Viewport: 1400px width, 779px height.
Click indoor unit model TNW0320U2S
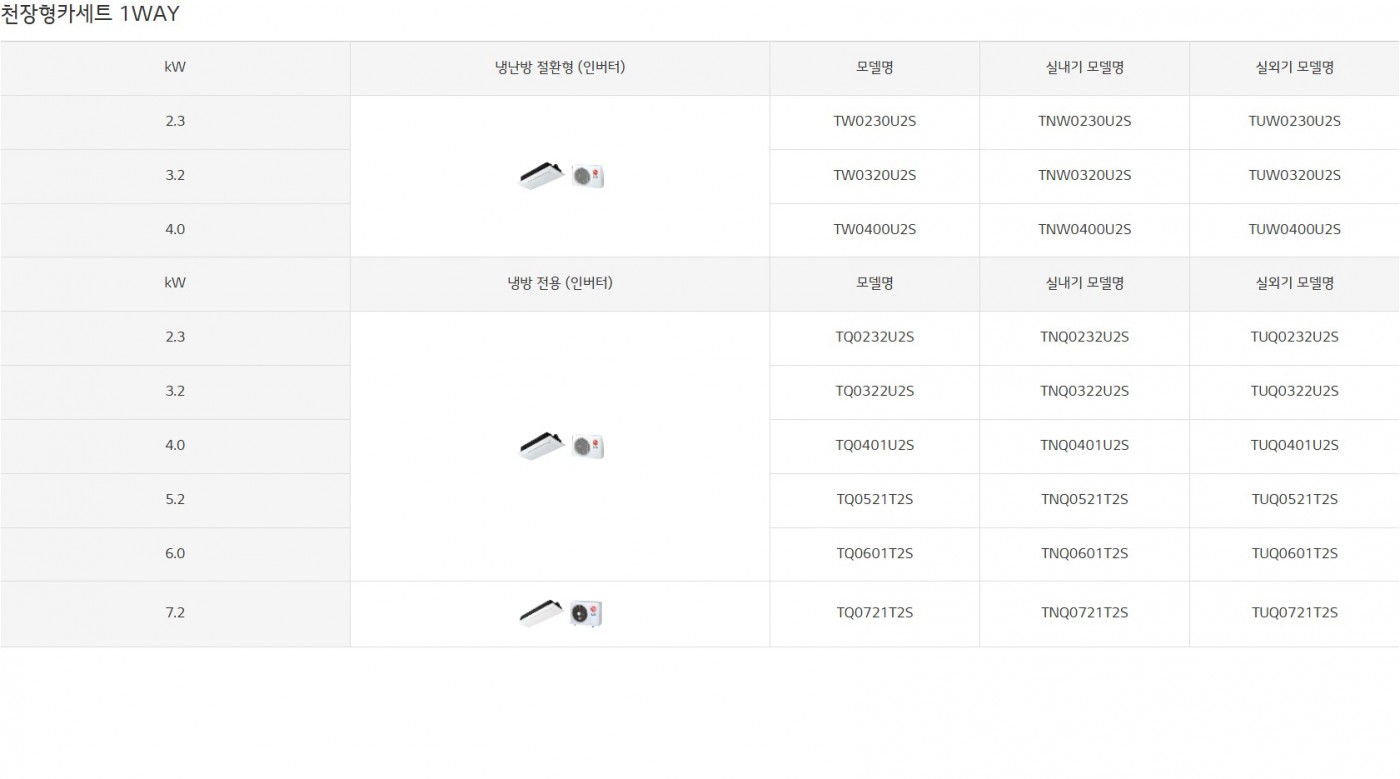[1084, 175]
